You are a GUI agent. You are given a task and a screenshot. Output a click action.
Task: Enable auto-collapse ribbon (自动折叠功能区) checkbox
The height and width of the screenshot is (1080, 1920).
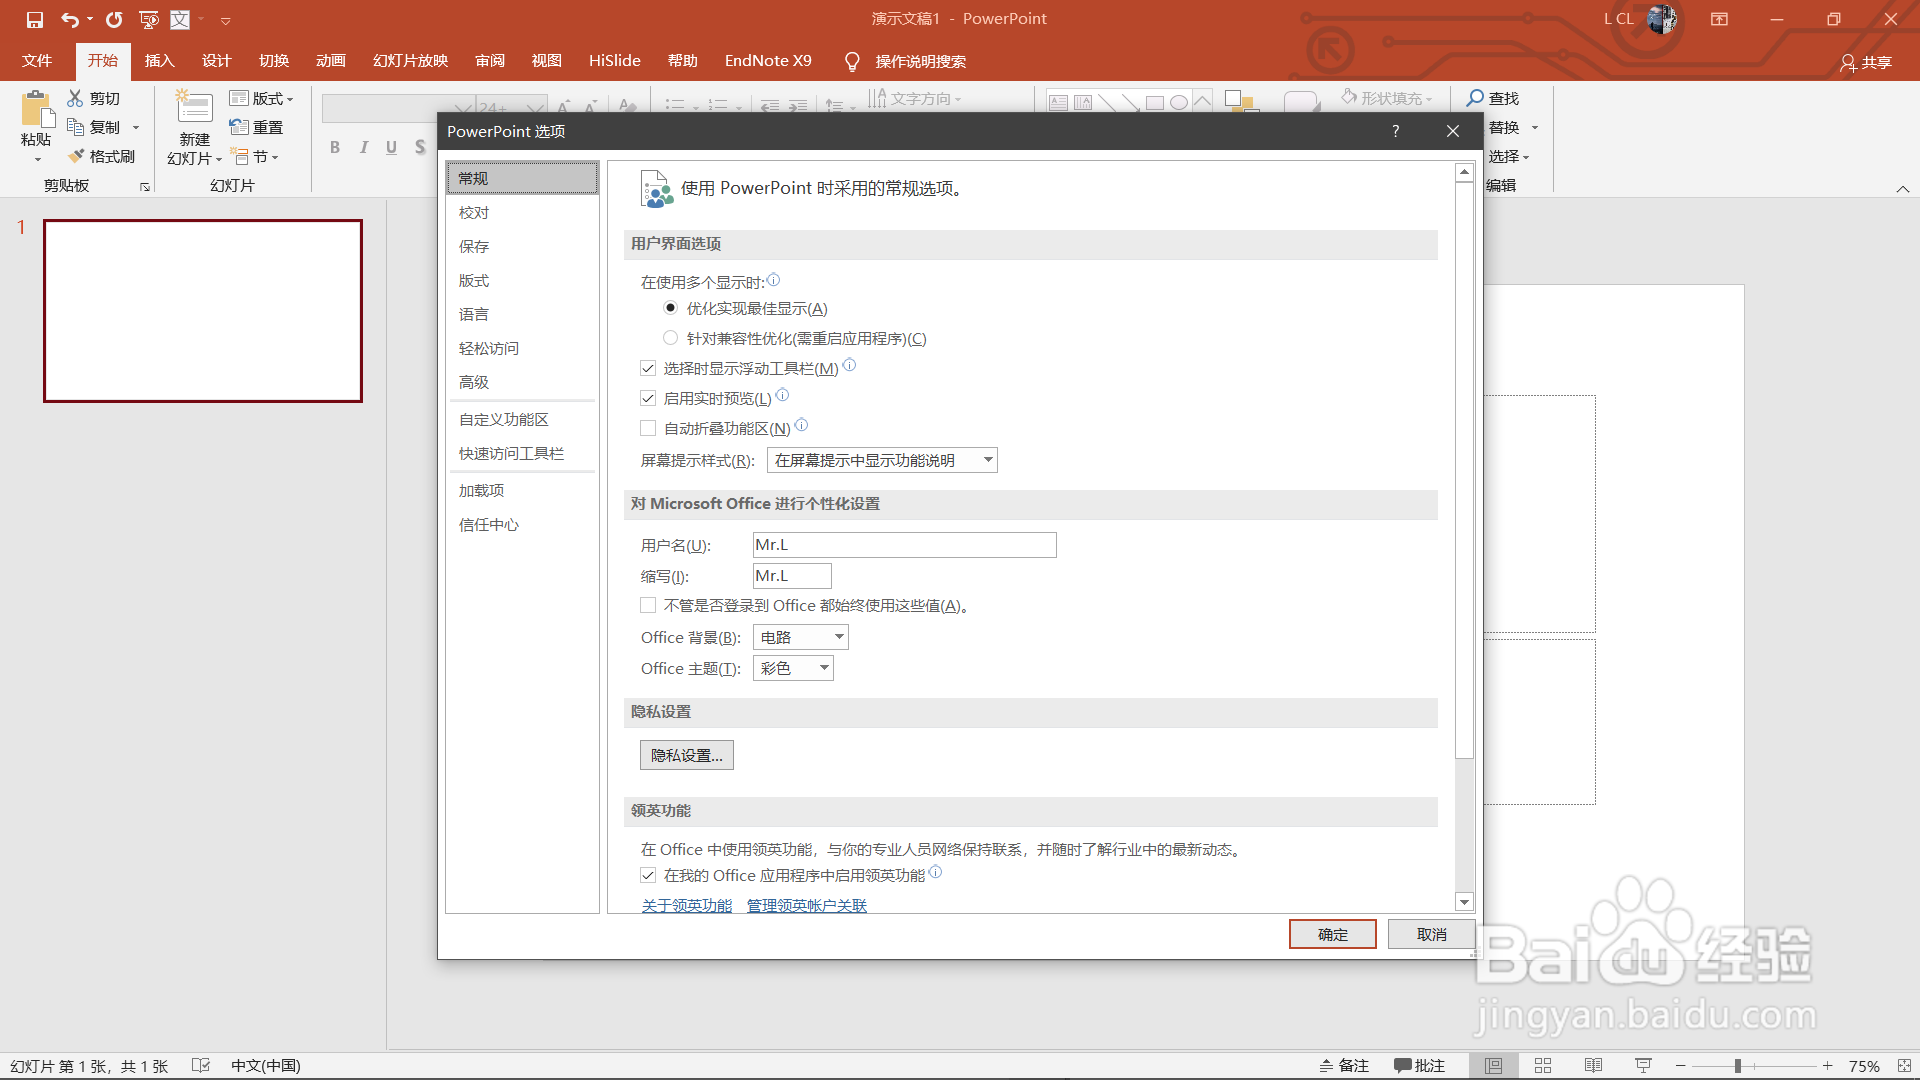[648, 428]
